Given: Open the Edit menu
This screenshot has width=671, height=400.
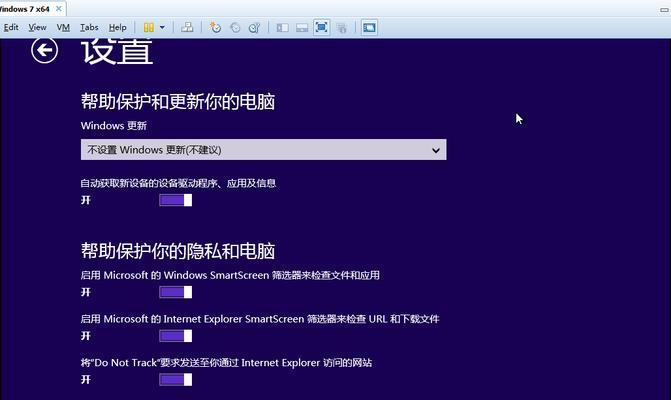Looking at the screenshot, I should pyautogui.click(x=11, y=28).
